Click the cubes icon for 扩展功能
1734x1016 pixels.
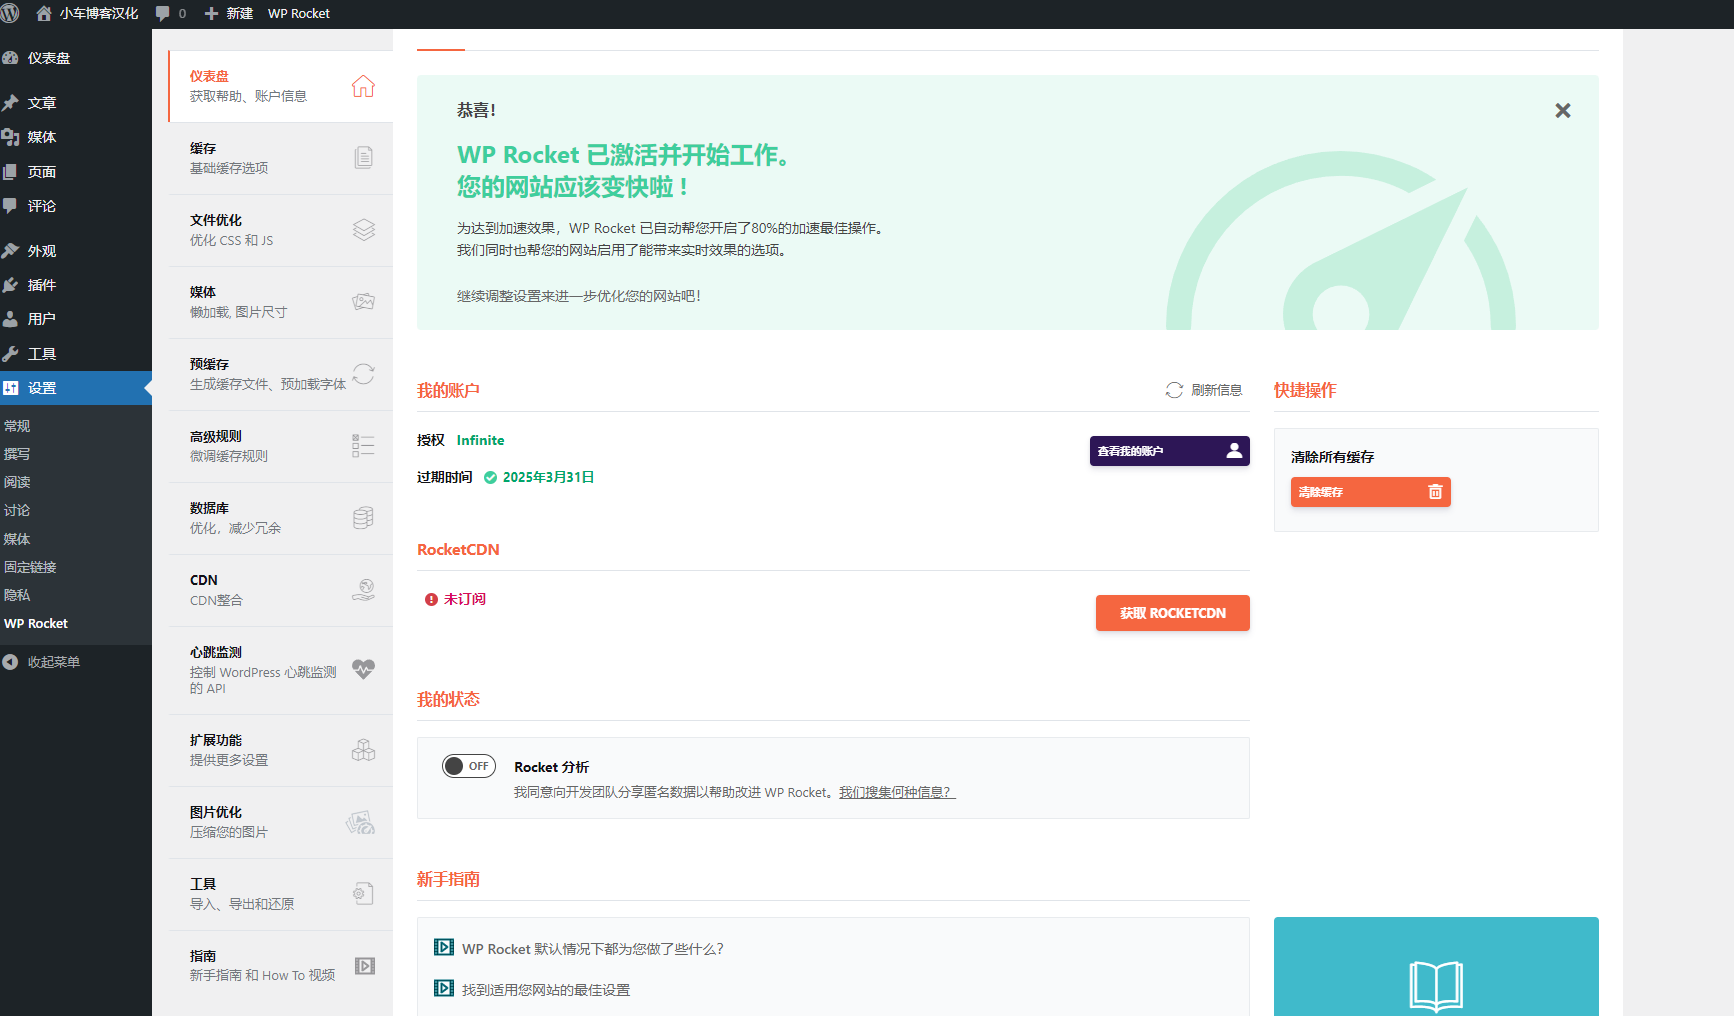click(364, 750)
